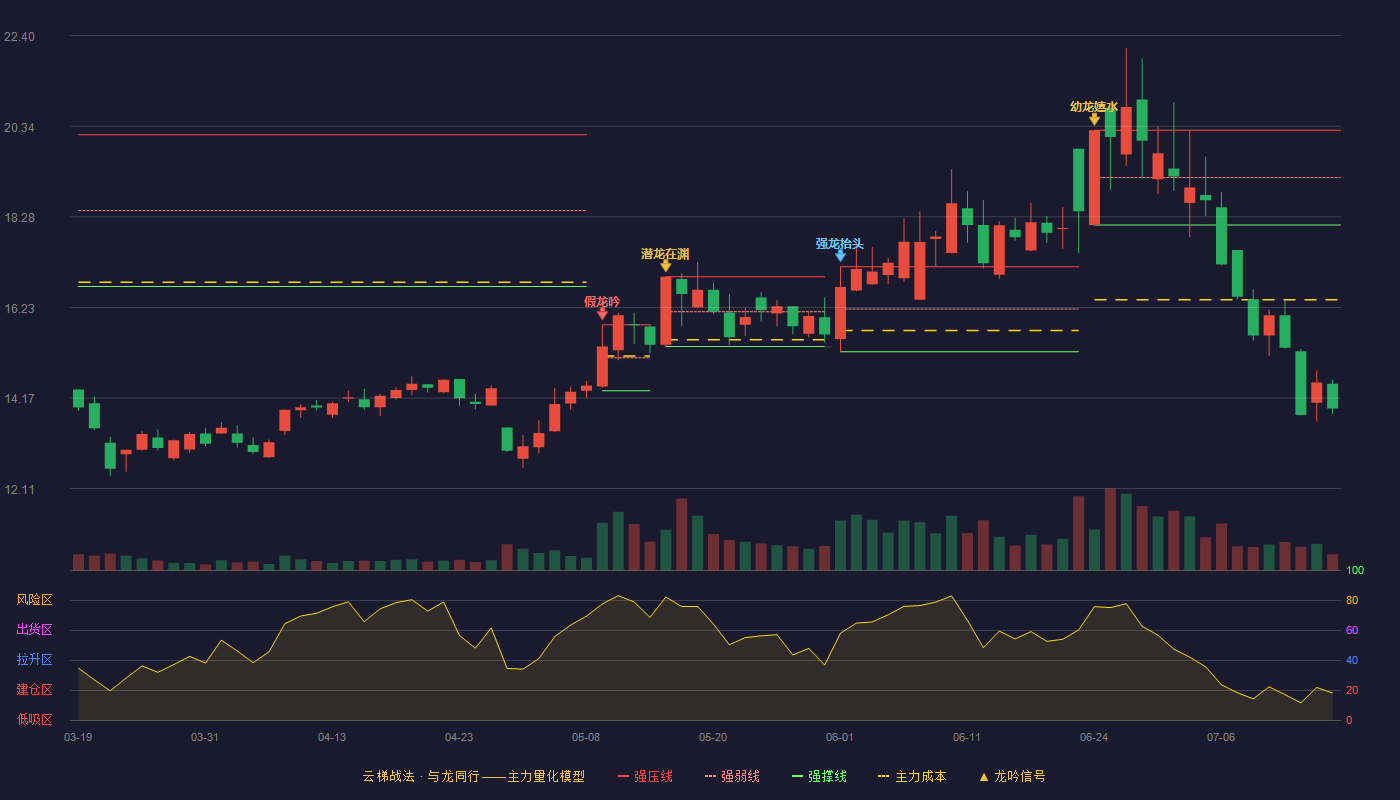The height and width of the screenshot is (800, 1400).
Task: Click the yellow arrow under 潜龙在渊 signal
Action: tap(666, 266)
